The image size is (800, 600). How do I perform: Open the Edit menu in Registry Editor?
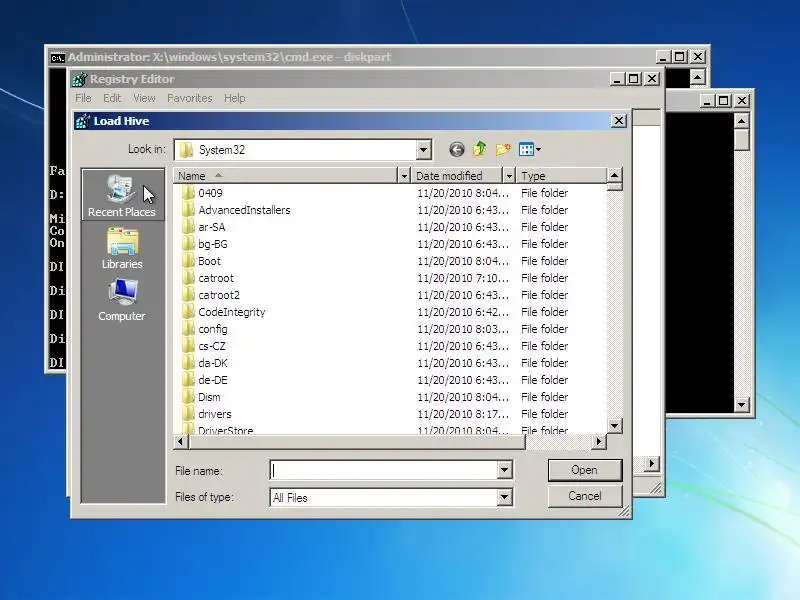(x=112, y=98)
